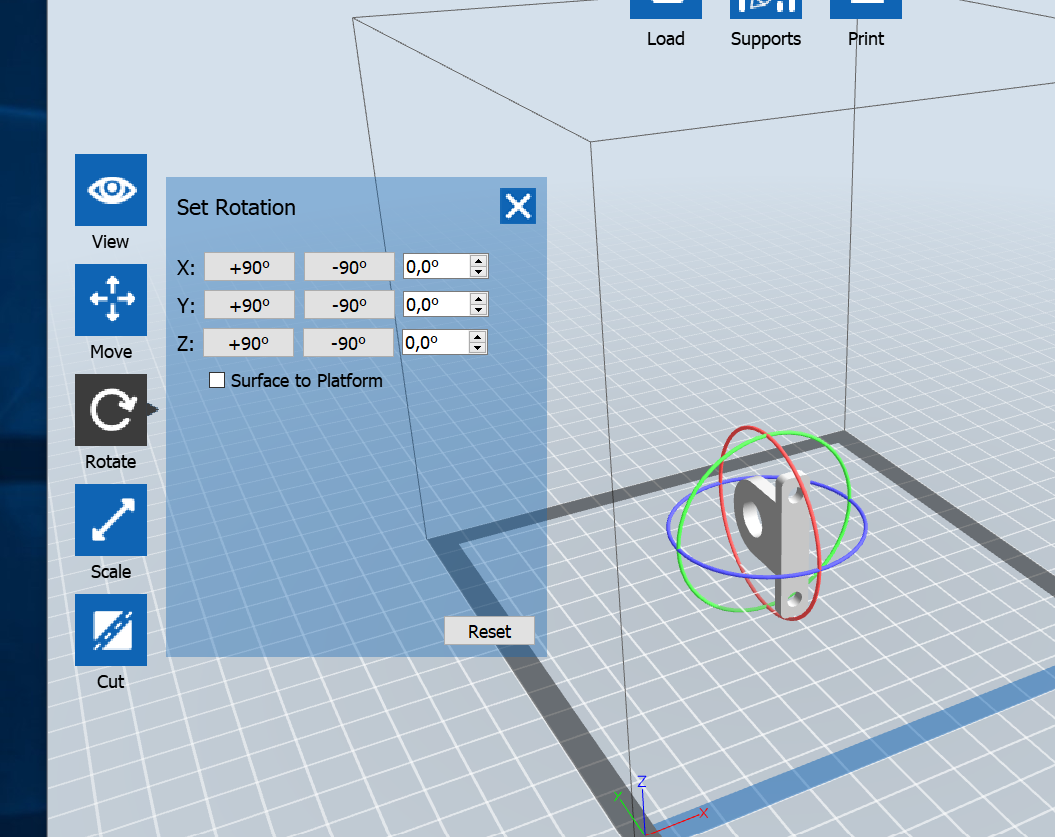Click the X rotation angle input field

pyautogui.click(x=435, y=267)
